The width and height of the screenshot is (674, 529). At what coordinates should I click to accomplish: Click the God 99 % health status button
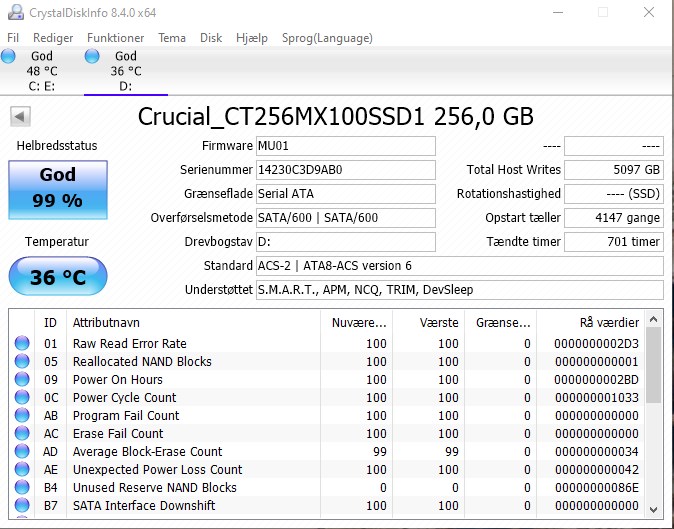click(x=58, y=190)
